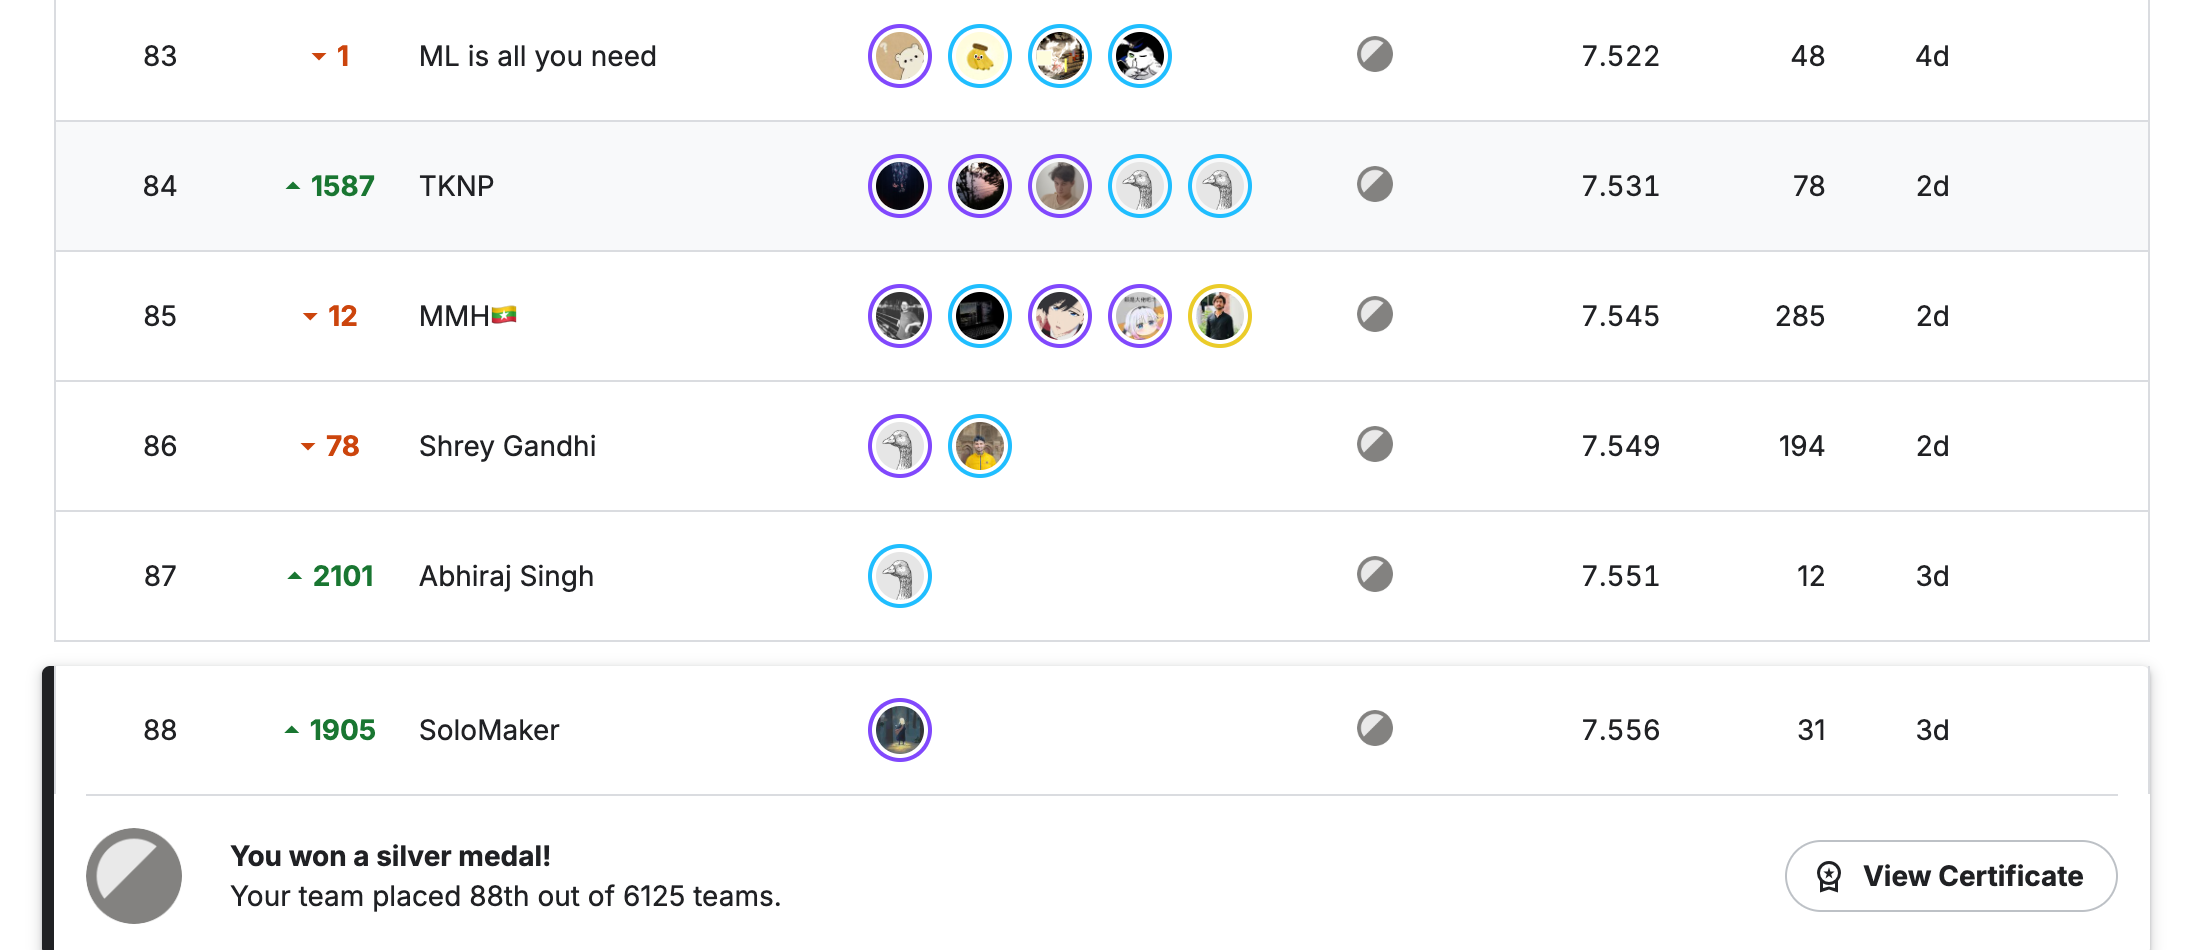The image size is (2190, 950).
Task: Click the ML is all you need team name
Action: click(538, 56)
